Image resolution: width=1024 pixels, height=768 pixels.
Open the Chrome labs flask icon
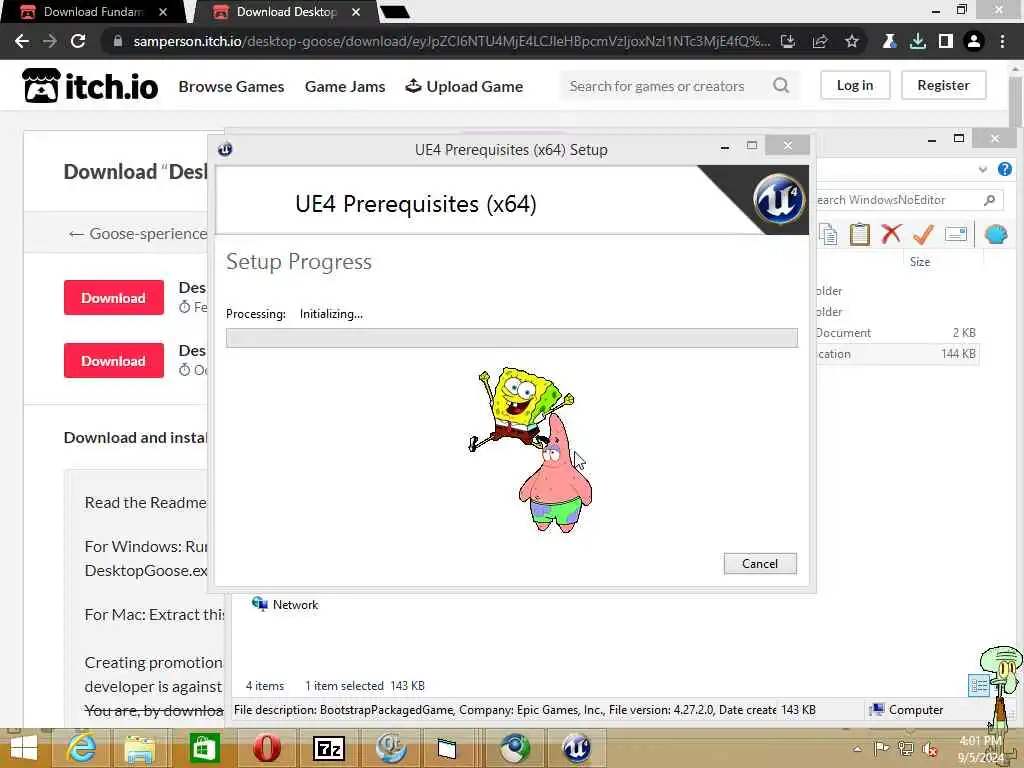click(x=889, y=41)
